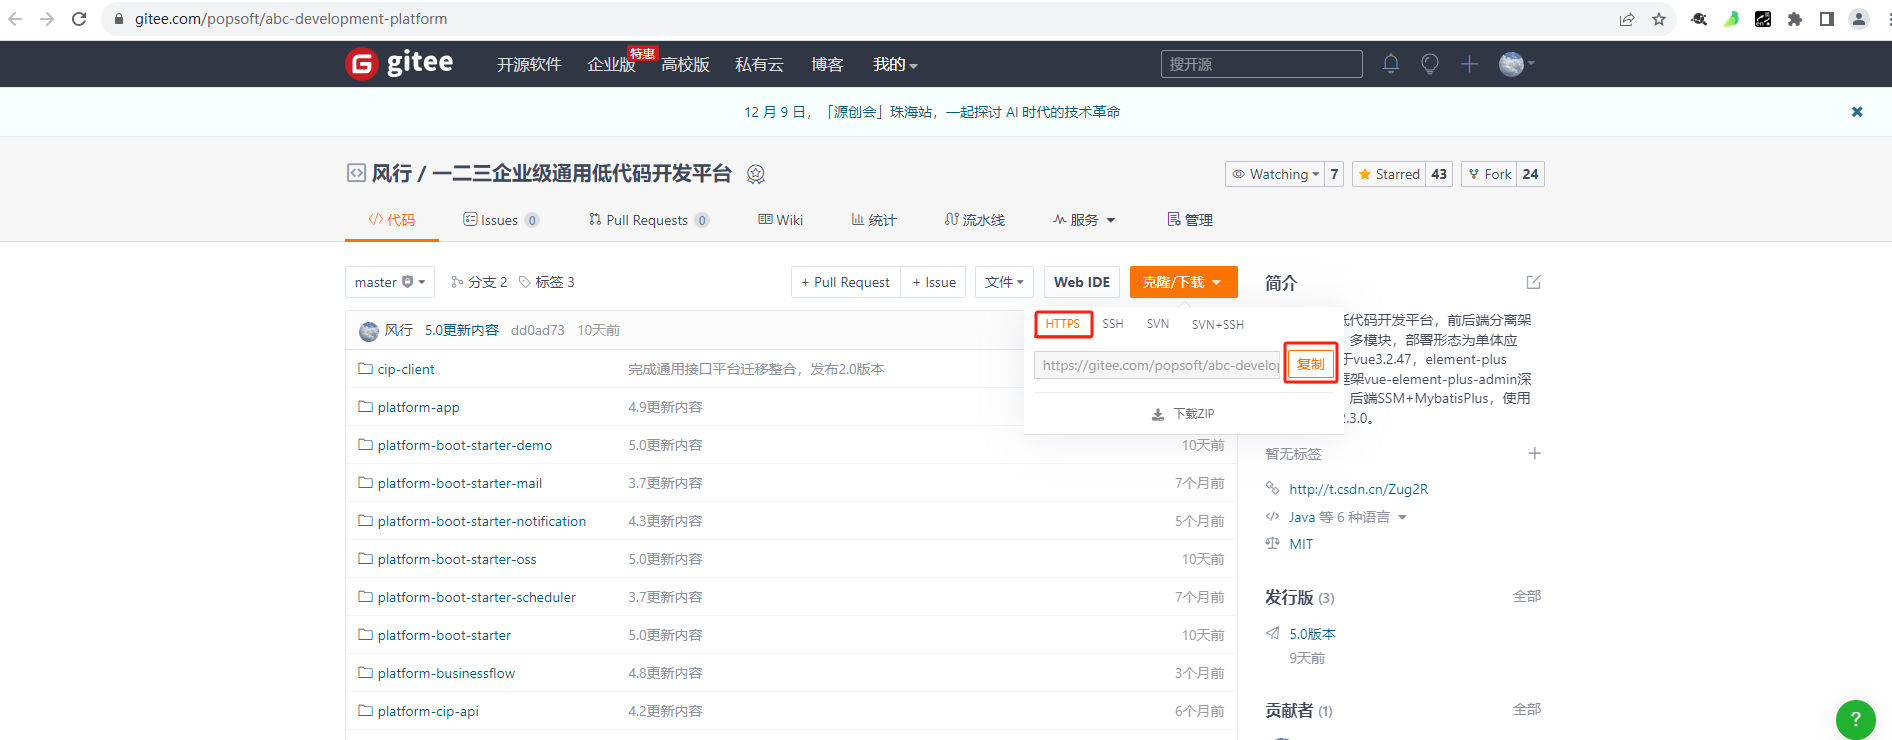Add a tag with plus icon
Screen dimensions: 1892x740
1534,454
